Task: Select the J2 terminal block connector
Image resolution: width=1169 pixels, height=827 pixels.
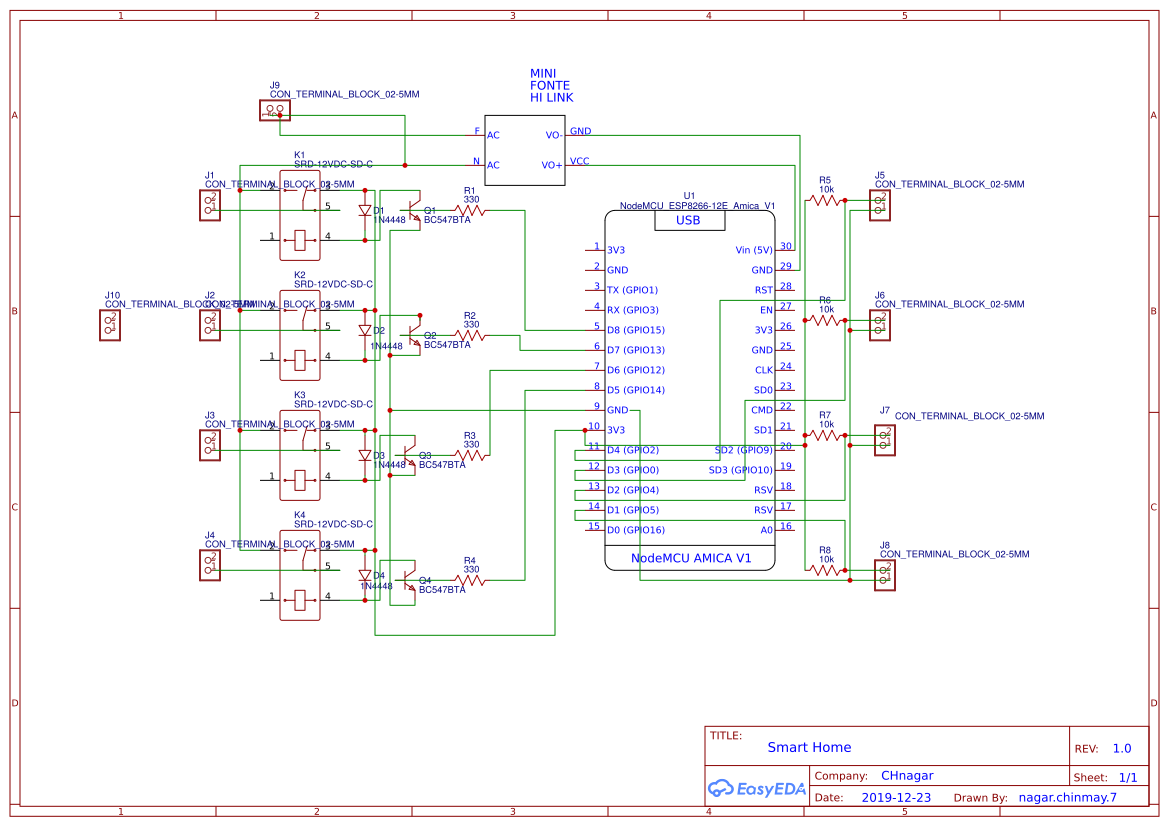Action: (x=210, y=325)
